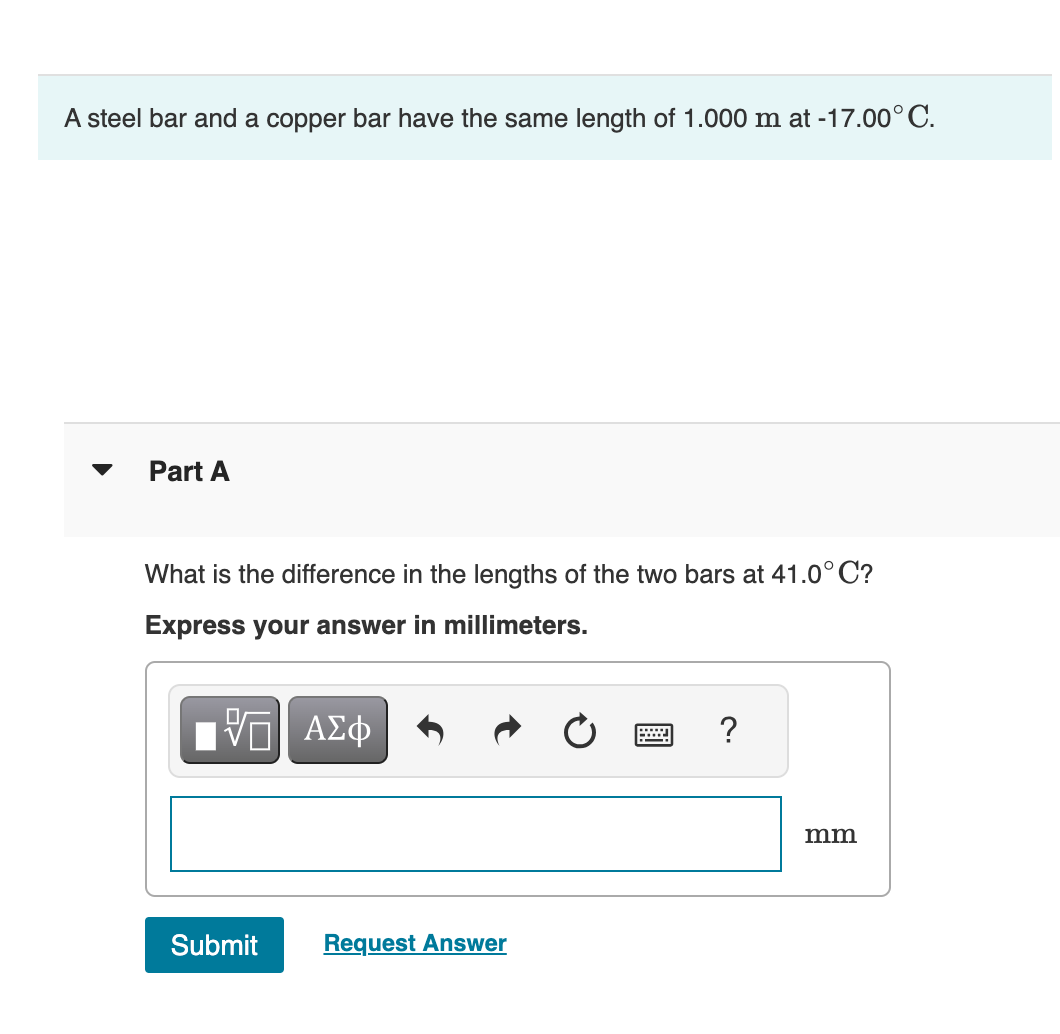Click the redo arrow in the equation toolbar
1060x1034 pixels.
pyautogui.click(x=506, y=730)
